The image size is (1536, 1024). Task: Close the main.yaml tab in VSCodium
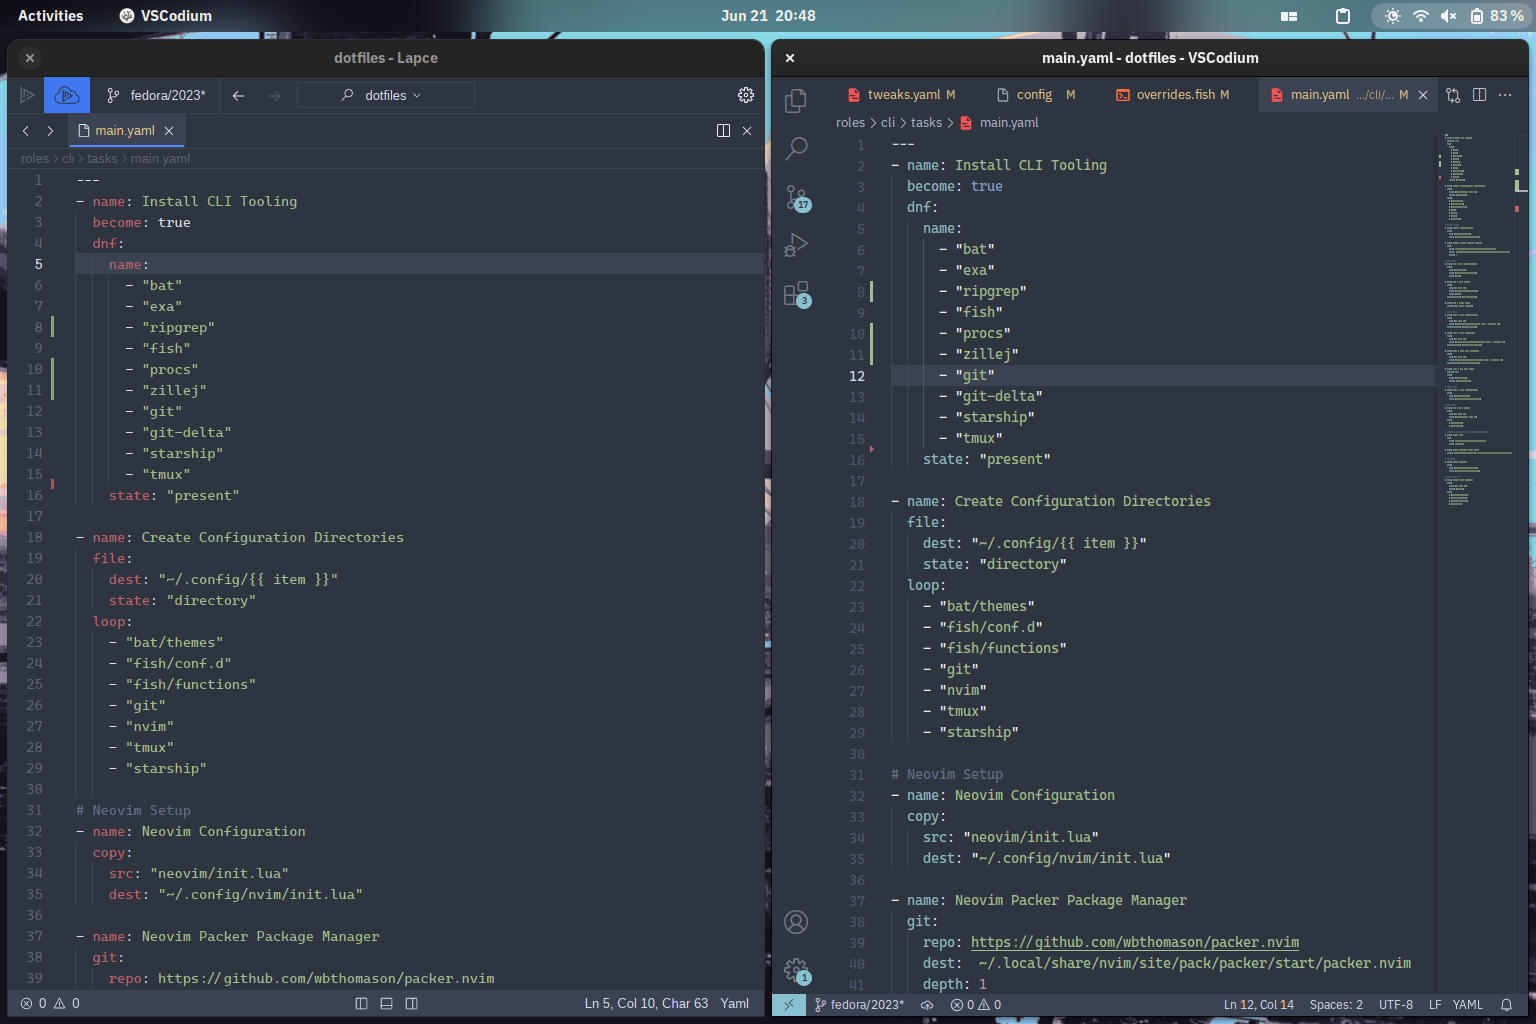click(1423, 95)
